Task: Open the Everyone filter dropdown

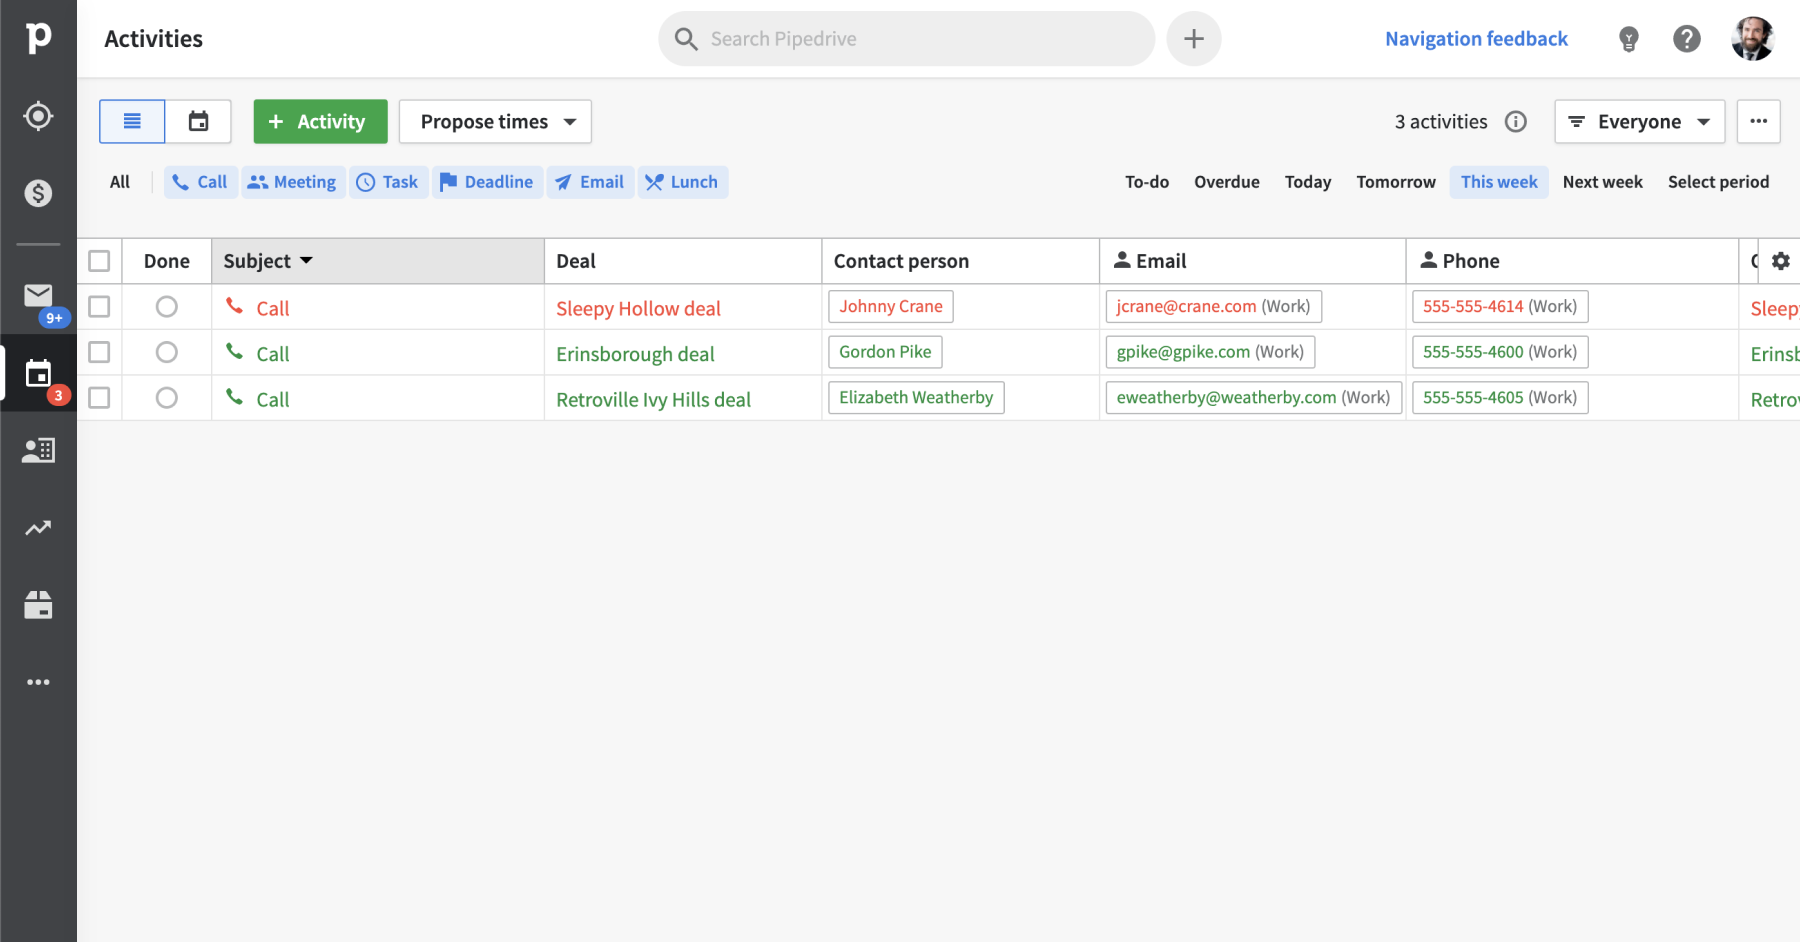Action: [x=1639, y=121]
